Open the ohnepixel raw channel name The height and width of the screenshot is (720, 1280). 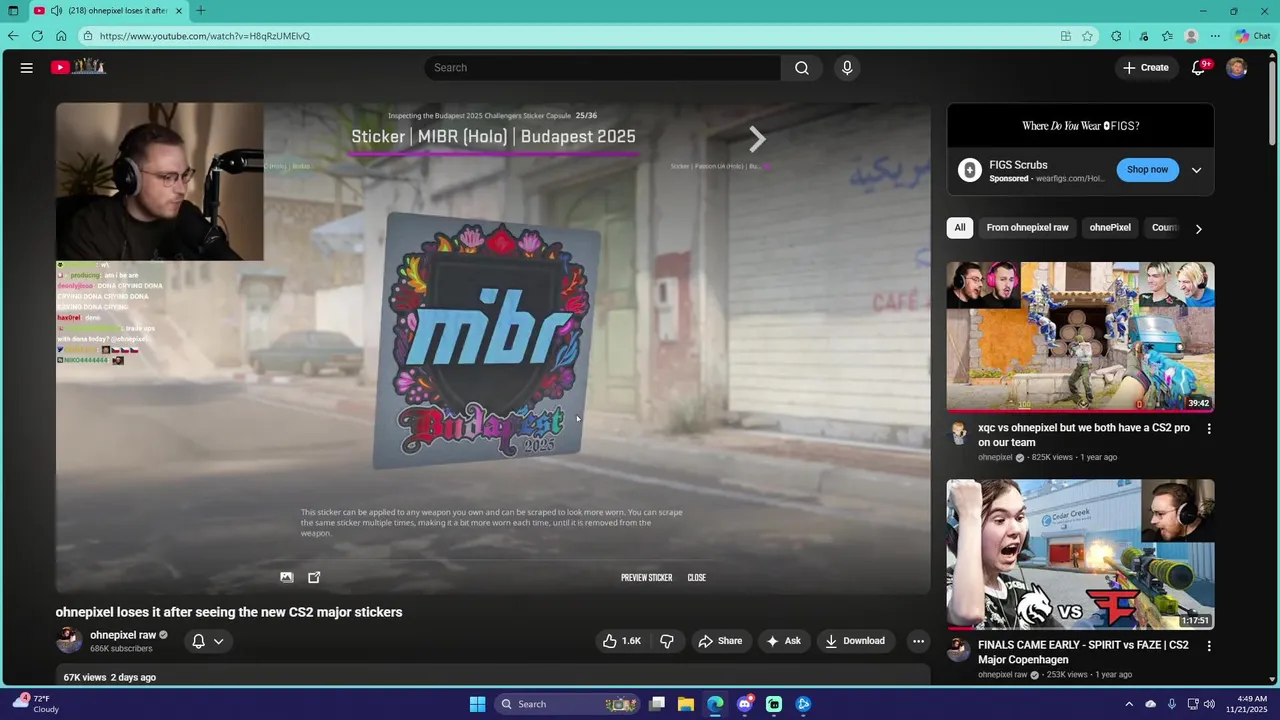pos(123,635)
